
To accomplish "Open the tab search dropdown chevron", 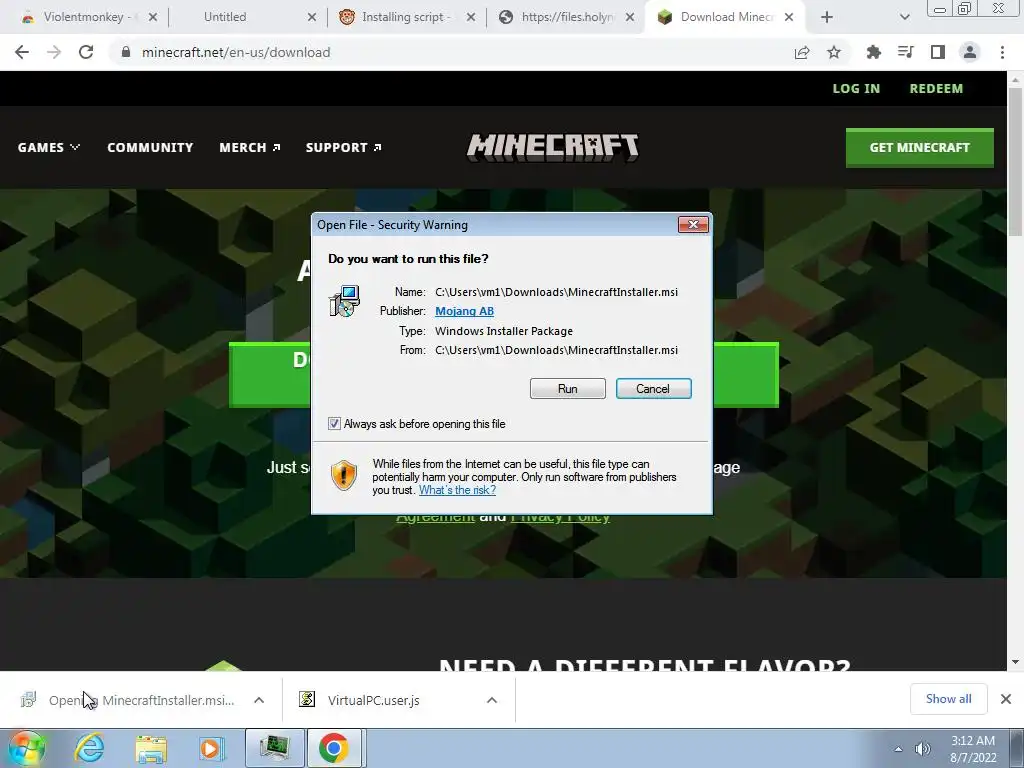I will (x=904, y=18).
